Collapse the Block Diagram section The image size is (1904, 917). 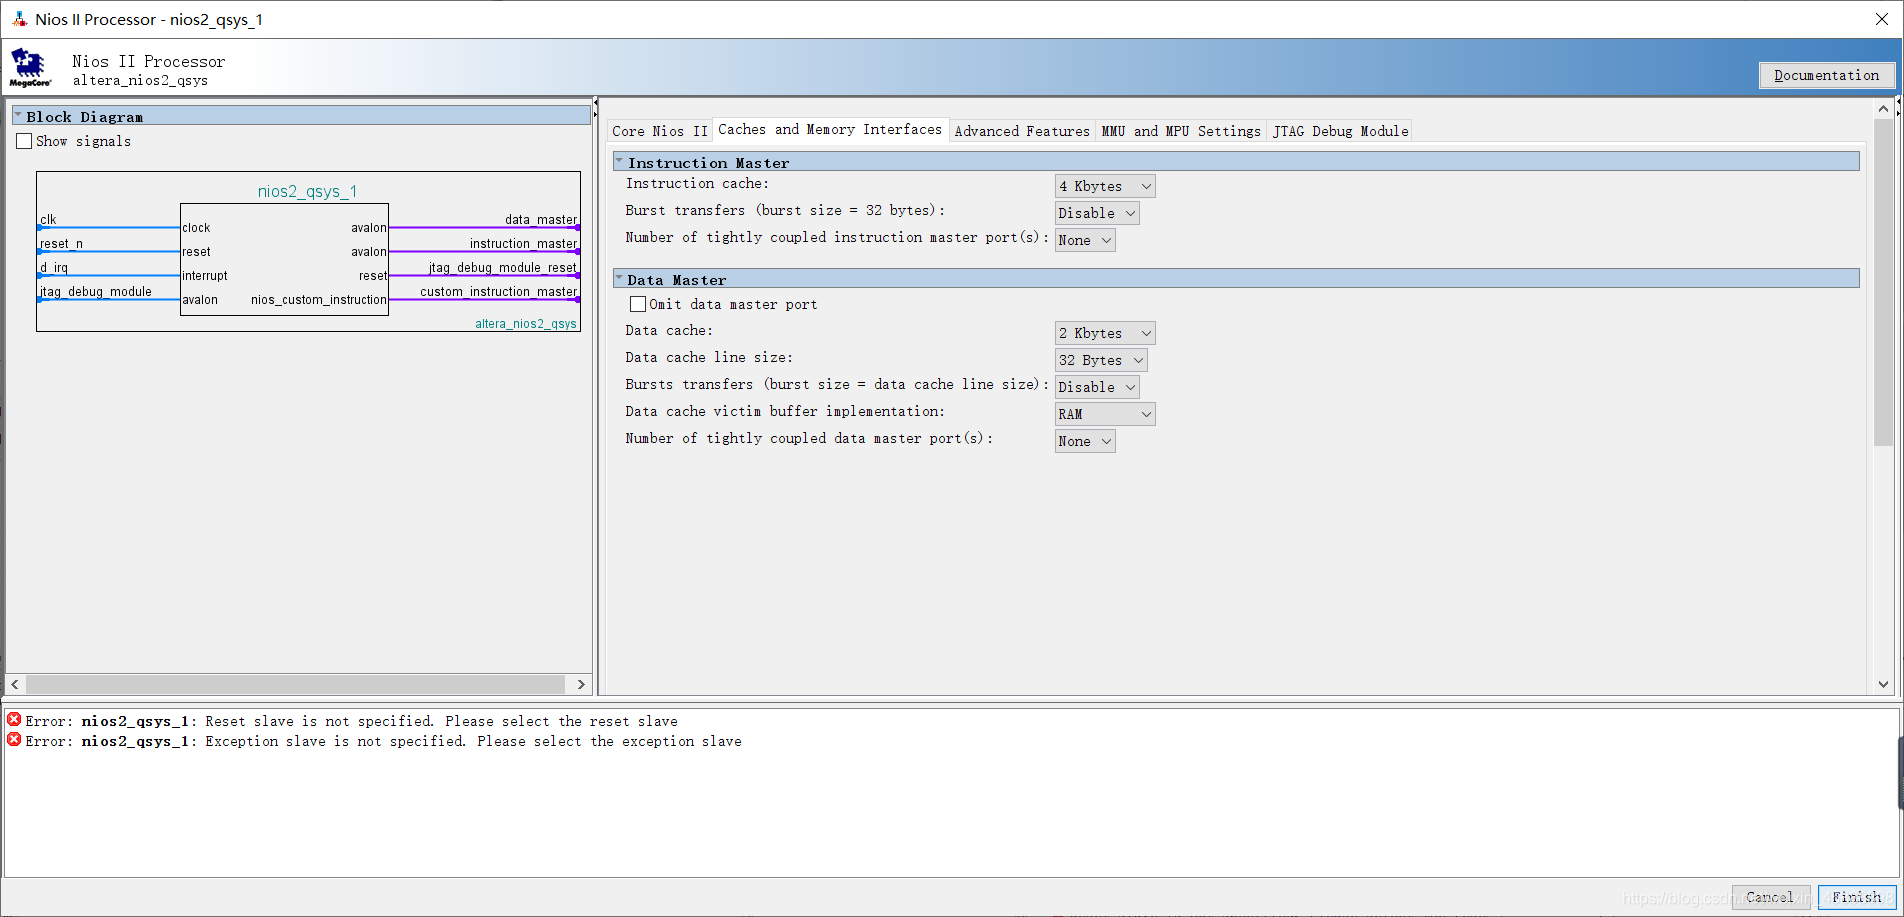tap(18, 116)
